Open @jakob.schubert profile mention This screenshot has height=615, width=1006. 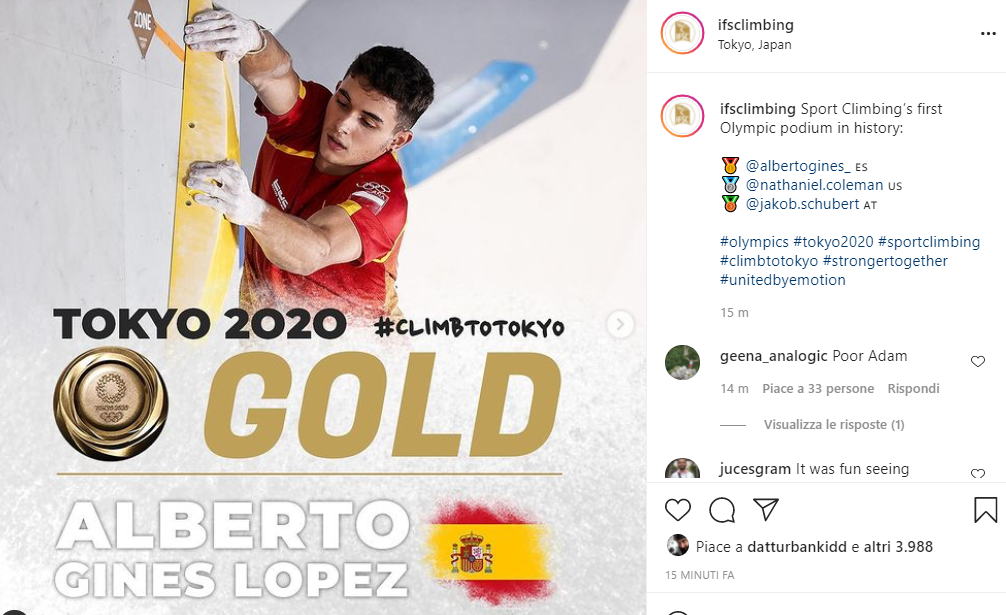click(x=802, y=205)
